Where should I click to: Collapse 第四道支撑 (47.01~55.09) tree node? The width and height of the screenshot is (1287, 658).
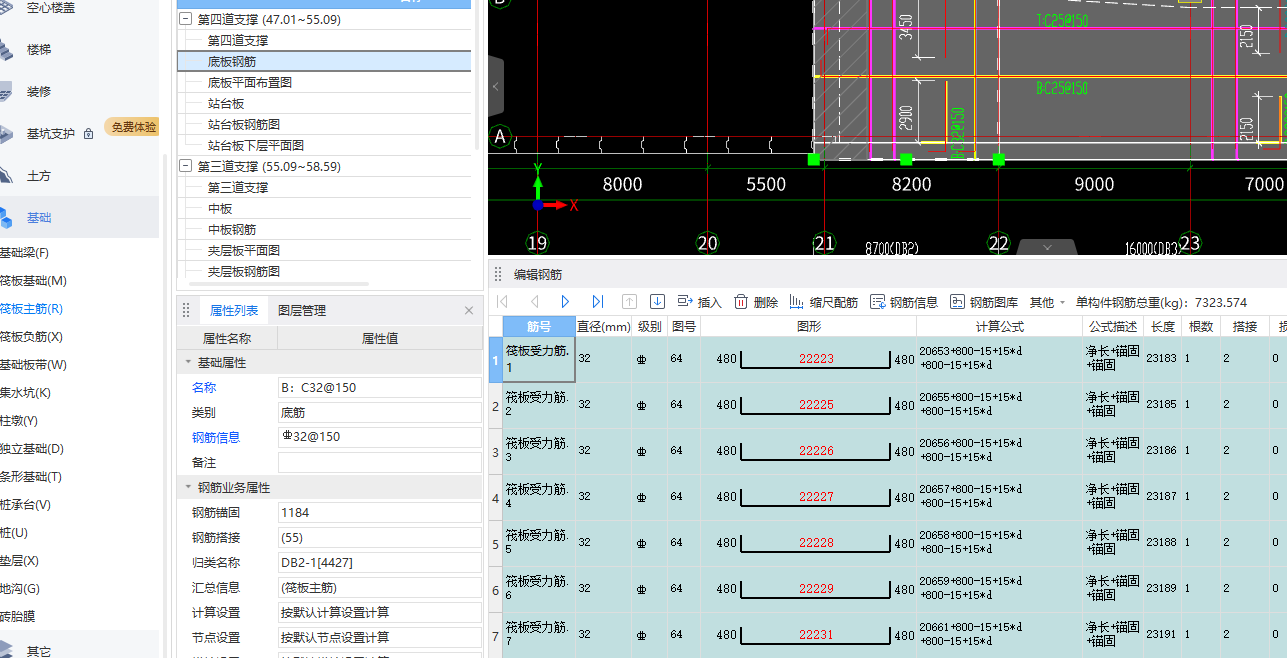tap(186, 19)
